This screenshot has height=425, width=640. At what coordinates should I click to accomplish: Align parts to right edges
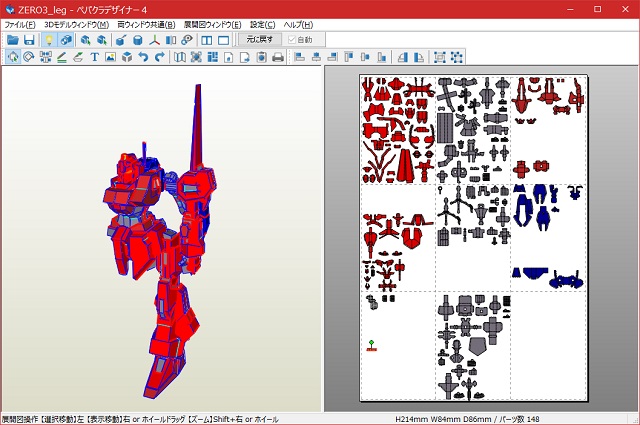333,57
